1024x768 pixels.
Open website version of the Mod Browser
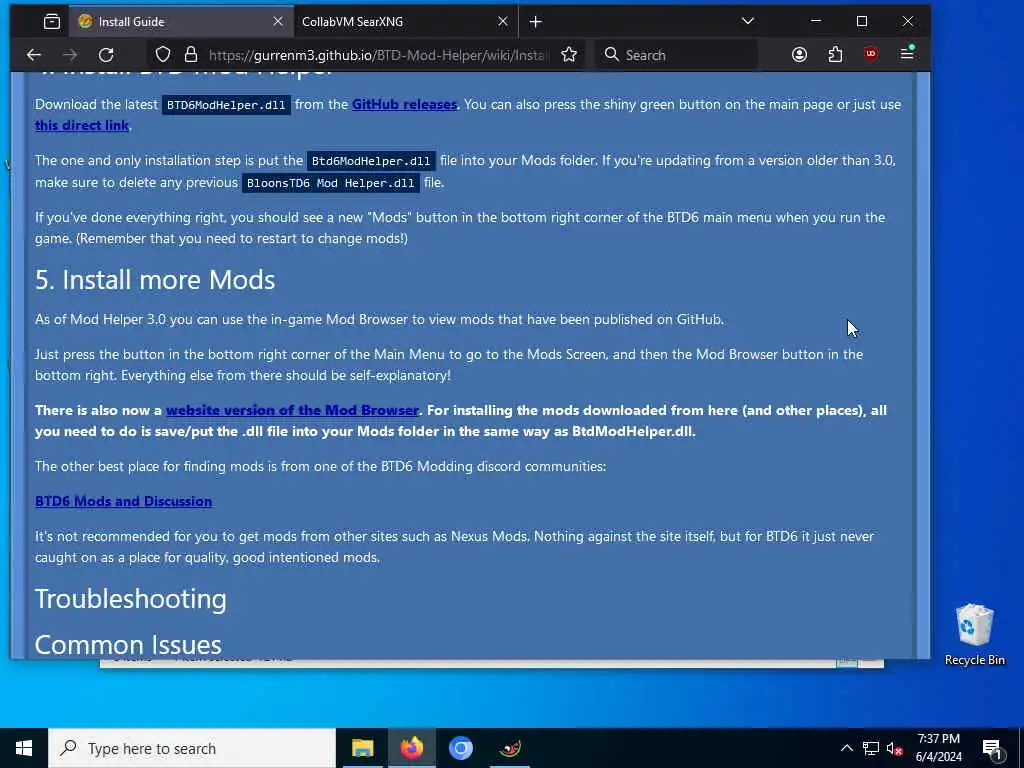[x=292, y=410]
